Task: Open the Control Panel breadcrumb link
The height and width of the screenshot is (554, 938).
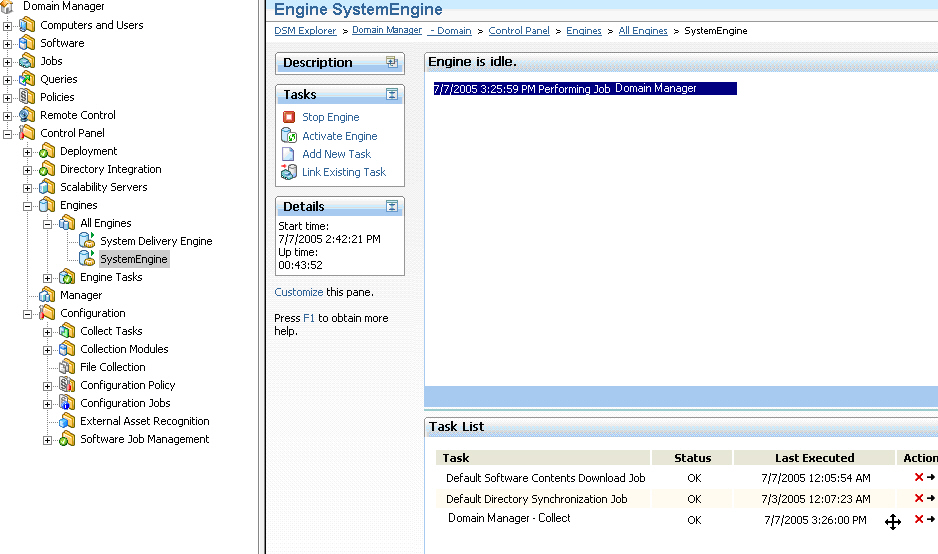Action: (519, 31)
